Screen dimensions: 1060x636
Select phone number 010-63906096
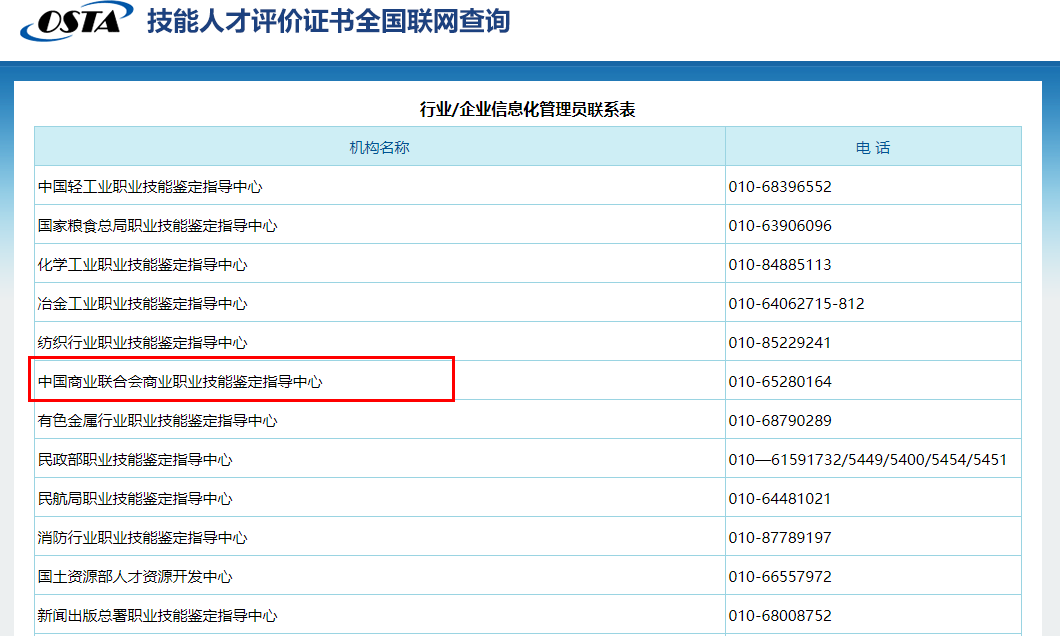click(x=780, y=226)
